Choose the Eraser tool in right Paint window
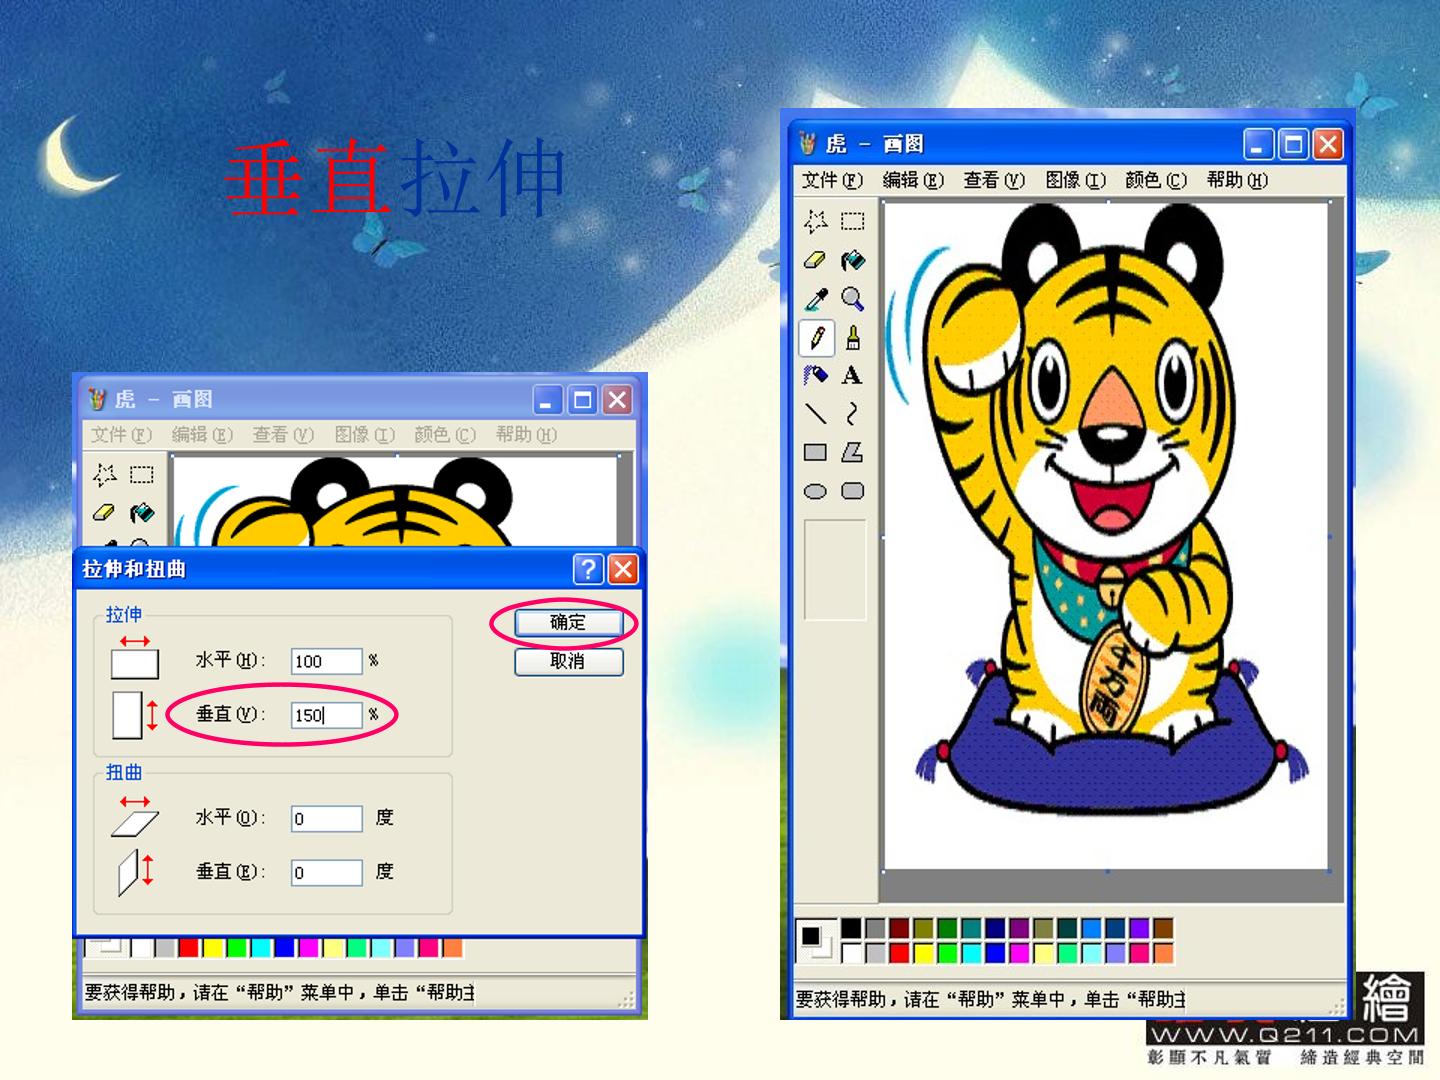 click(x=816, y=260)
